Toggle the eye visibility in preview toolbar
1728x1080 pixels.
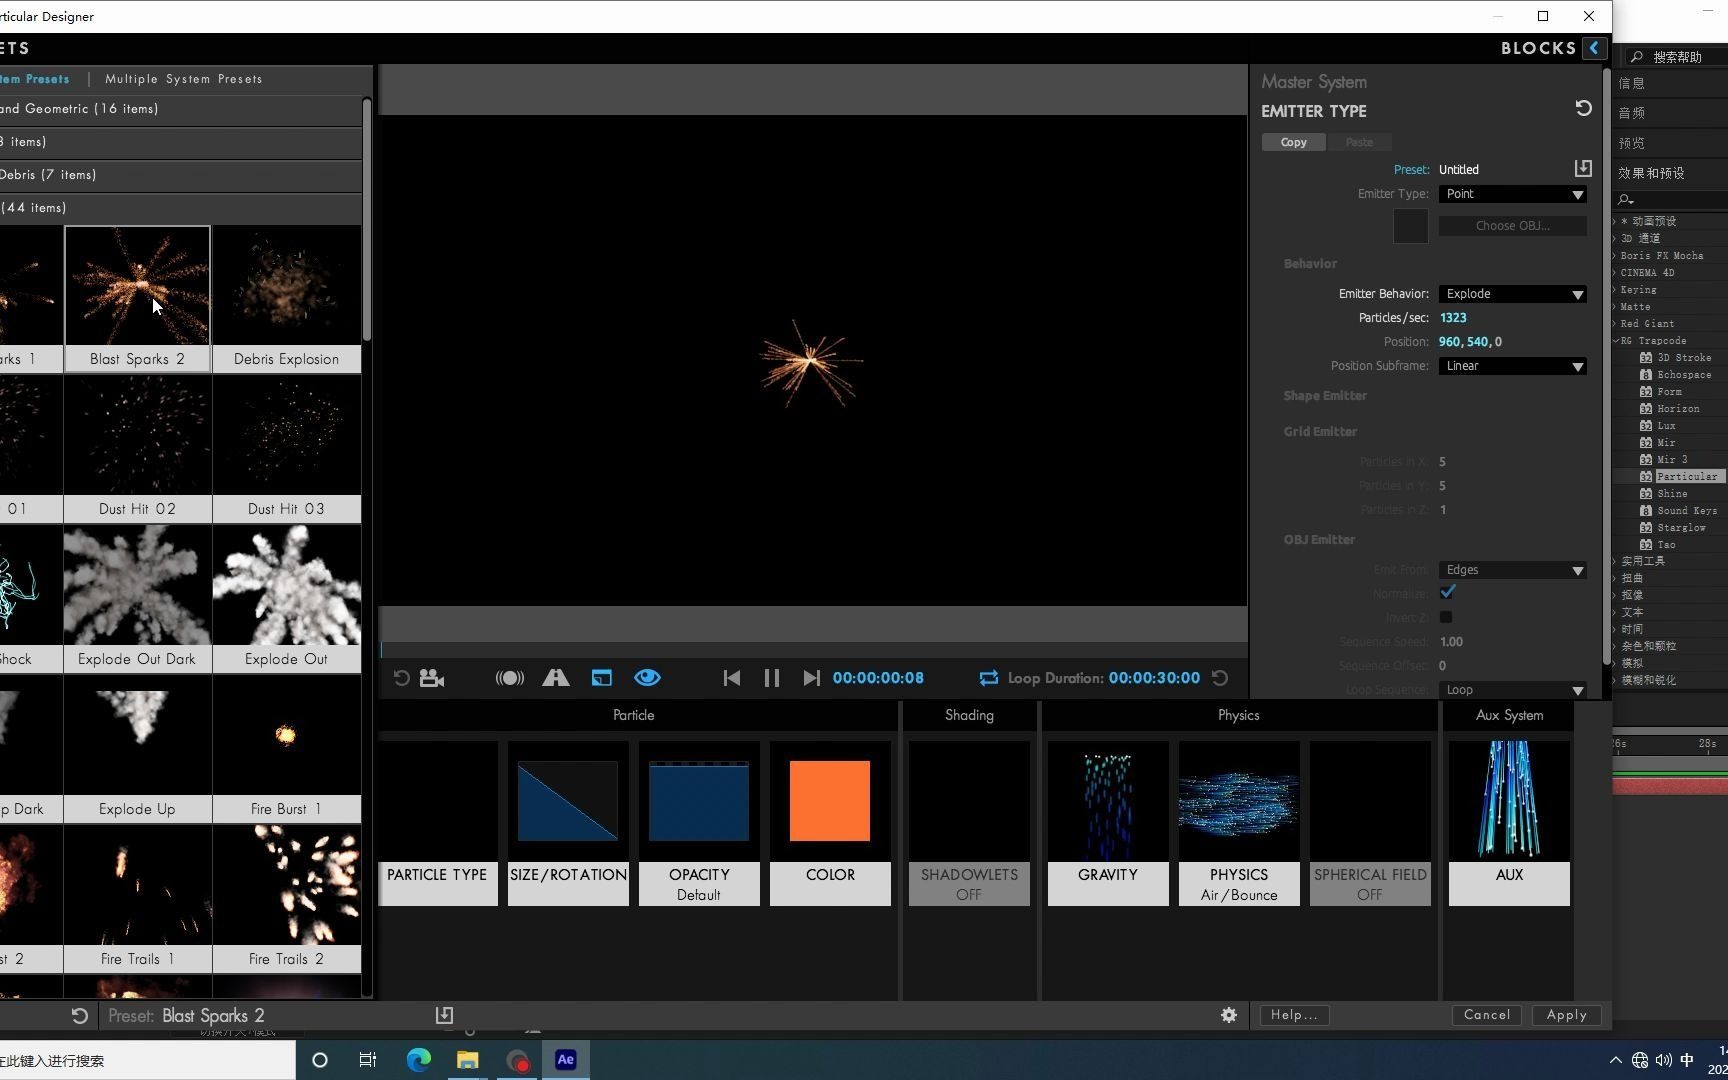[x=647, y=678]
